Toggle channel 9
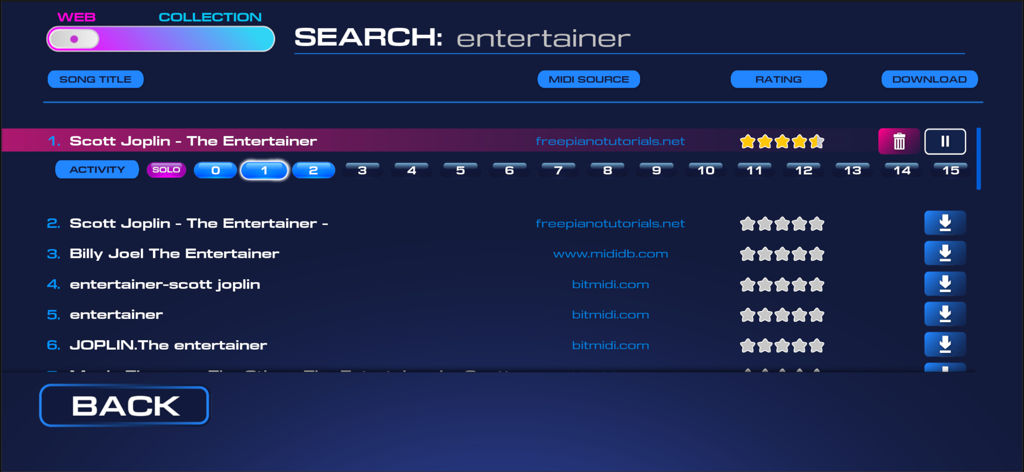The image size is (1024, 472). point(656,170)
